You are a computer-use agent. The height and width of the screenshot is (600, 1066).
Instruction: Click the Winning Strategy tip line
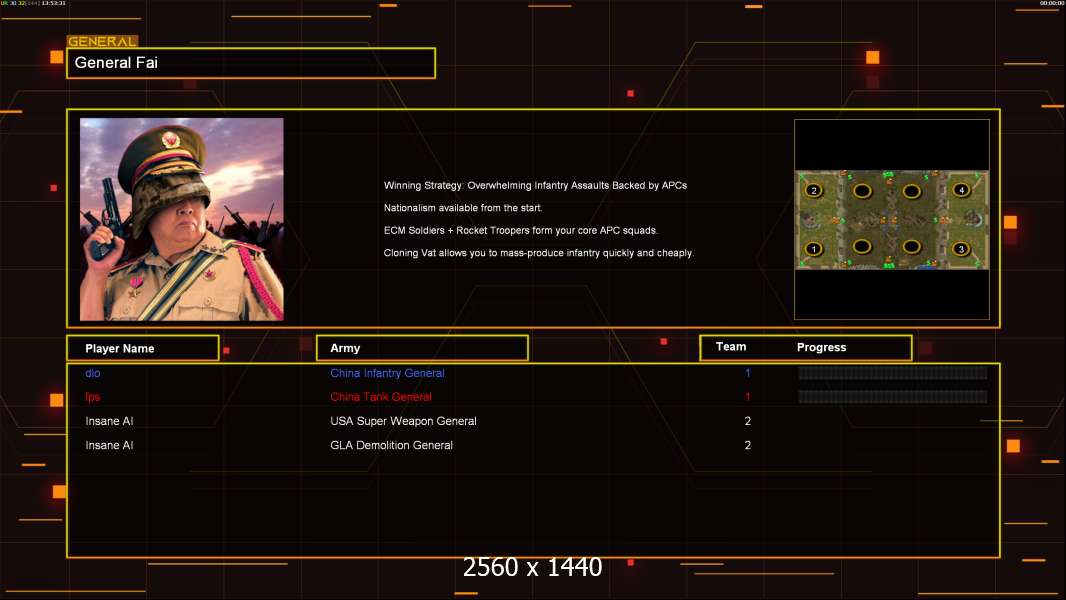pos(535,186)
